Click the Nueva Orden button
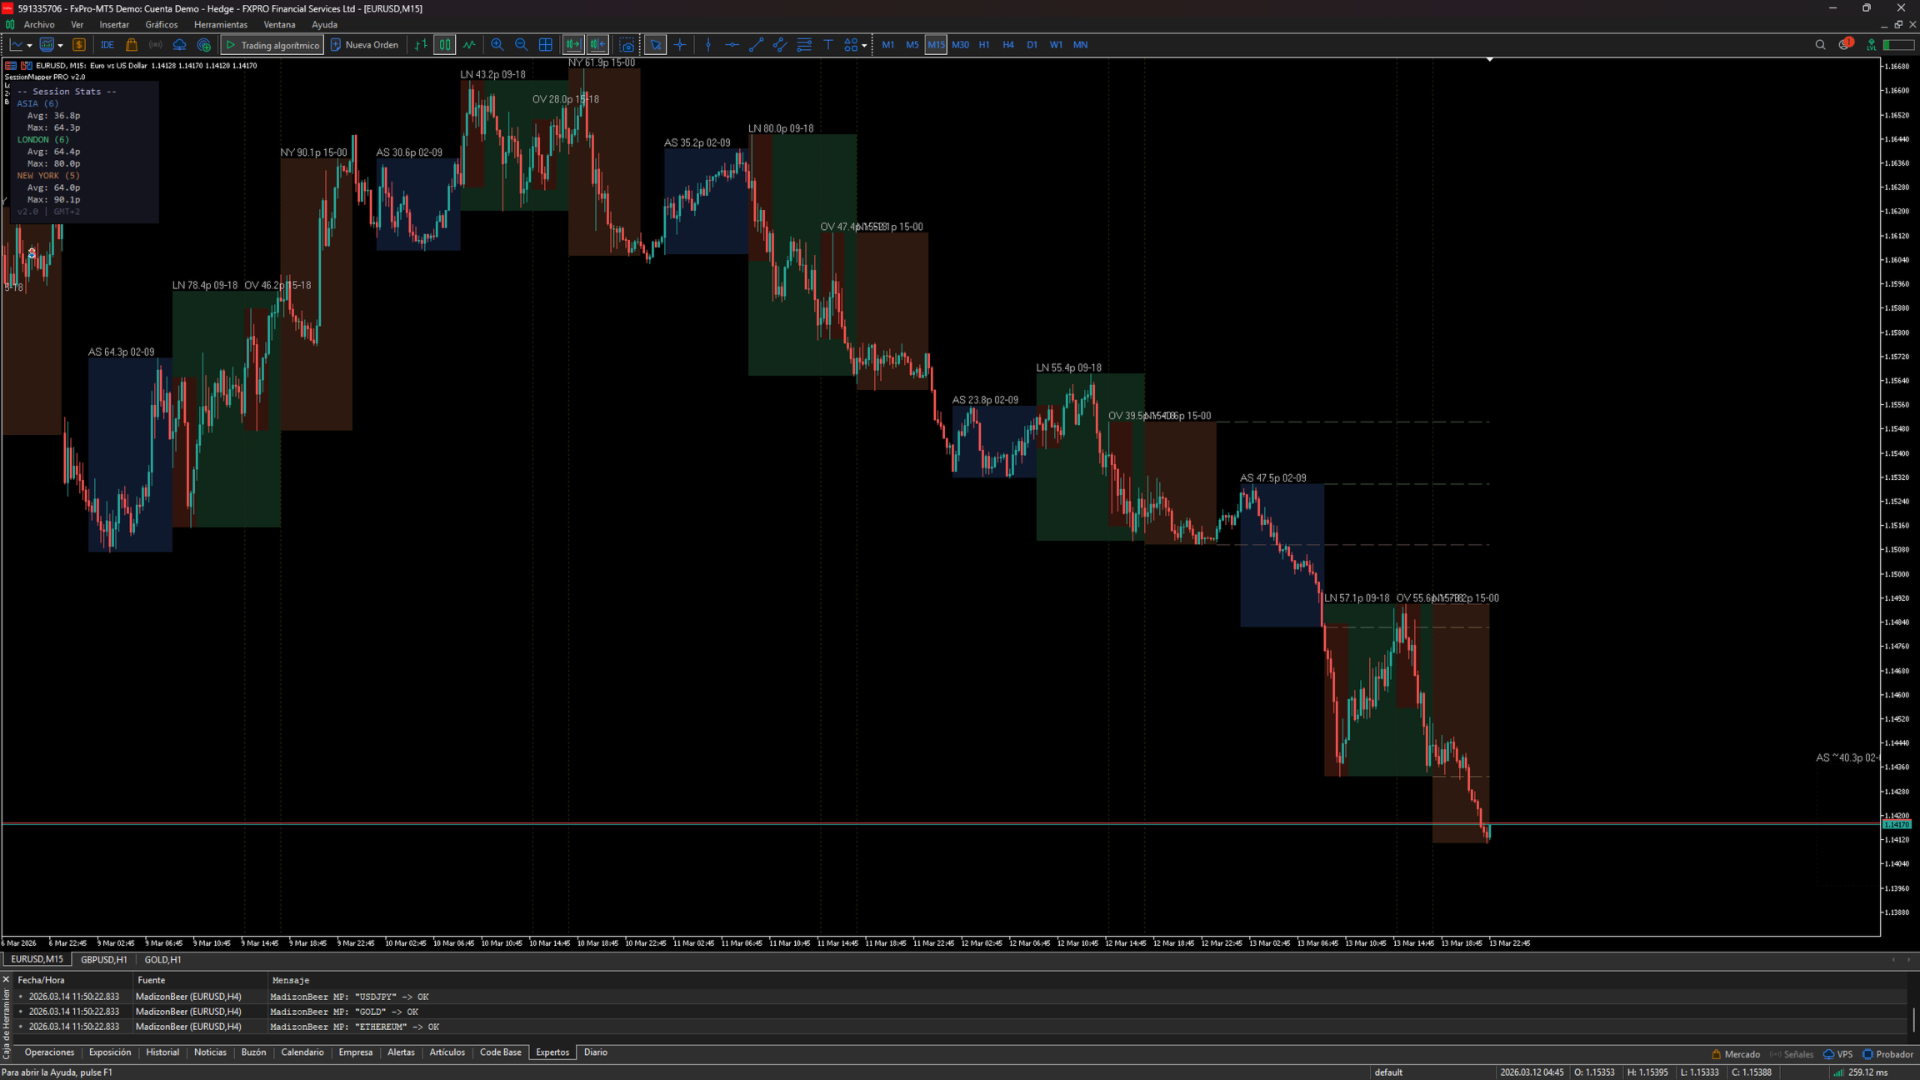The width and height of the screenshot is (1920, 1080). pos(364,45)
